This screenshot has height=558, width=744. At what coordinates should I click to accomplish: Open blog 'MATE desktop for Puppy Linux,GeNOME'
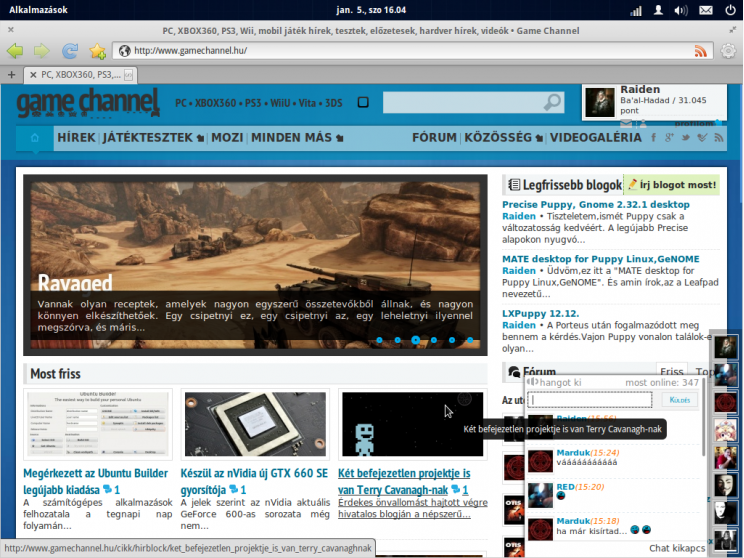click(x=601, y=259)
